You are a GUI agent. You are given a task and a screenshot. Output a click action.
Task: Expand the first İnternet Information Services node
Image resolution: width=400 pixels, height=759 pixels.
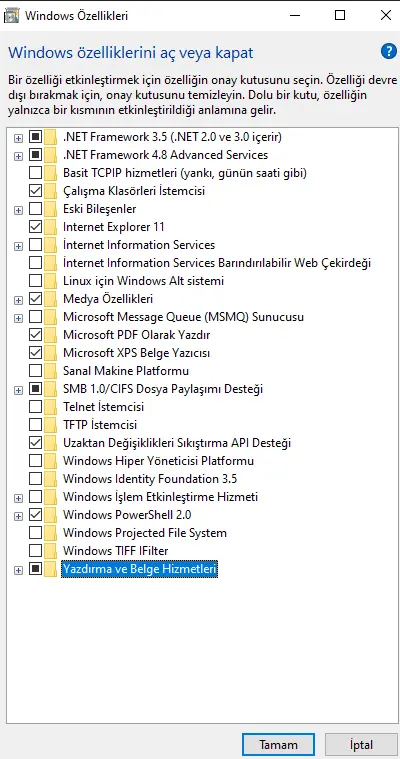[18, 246]
